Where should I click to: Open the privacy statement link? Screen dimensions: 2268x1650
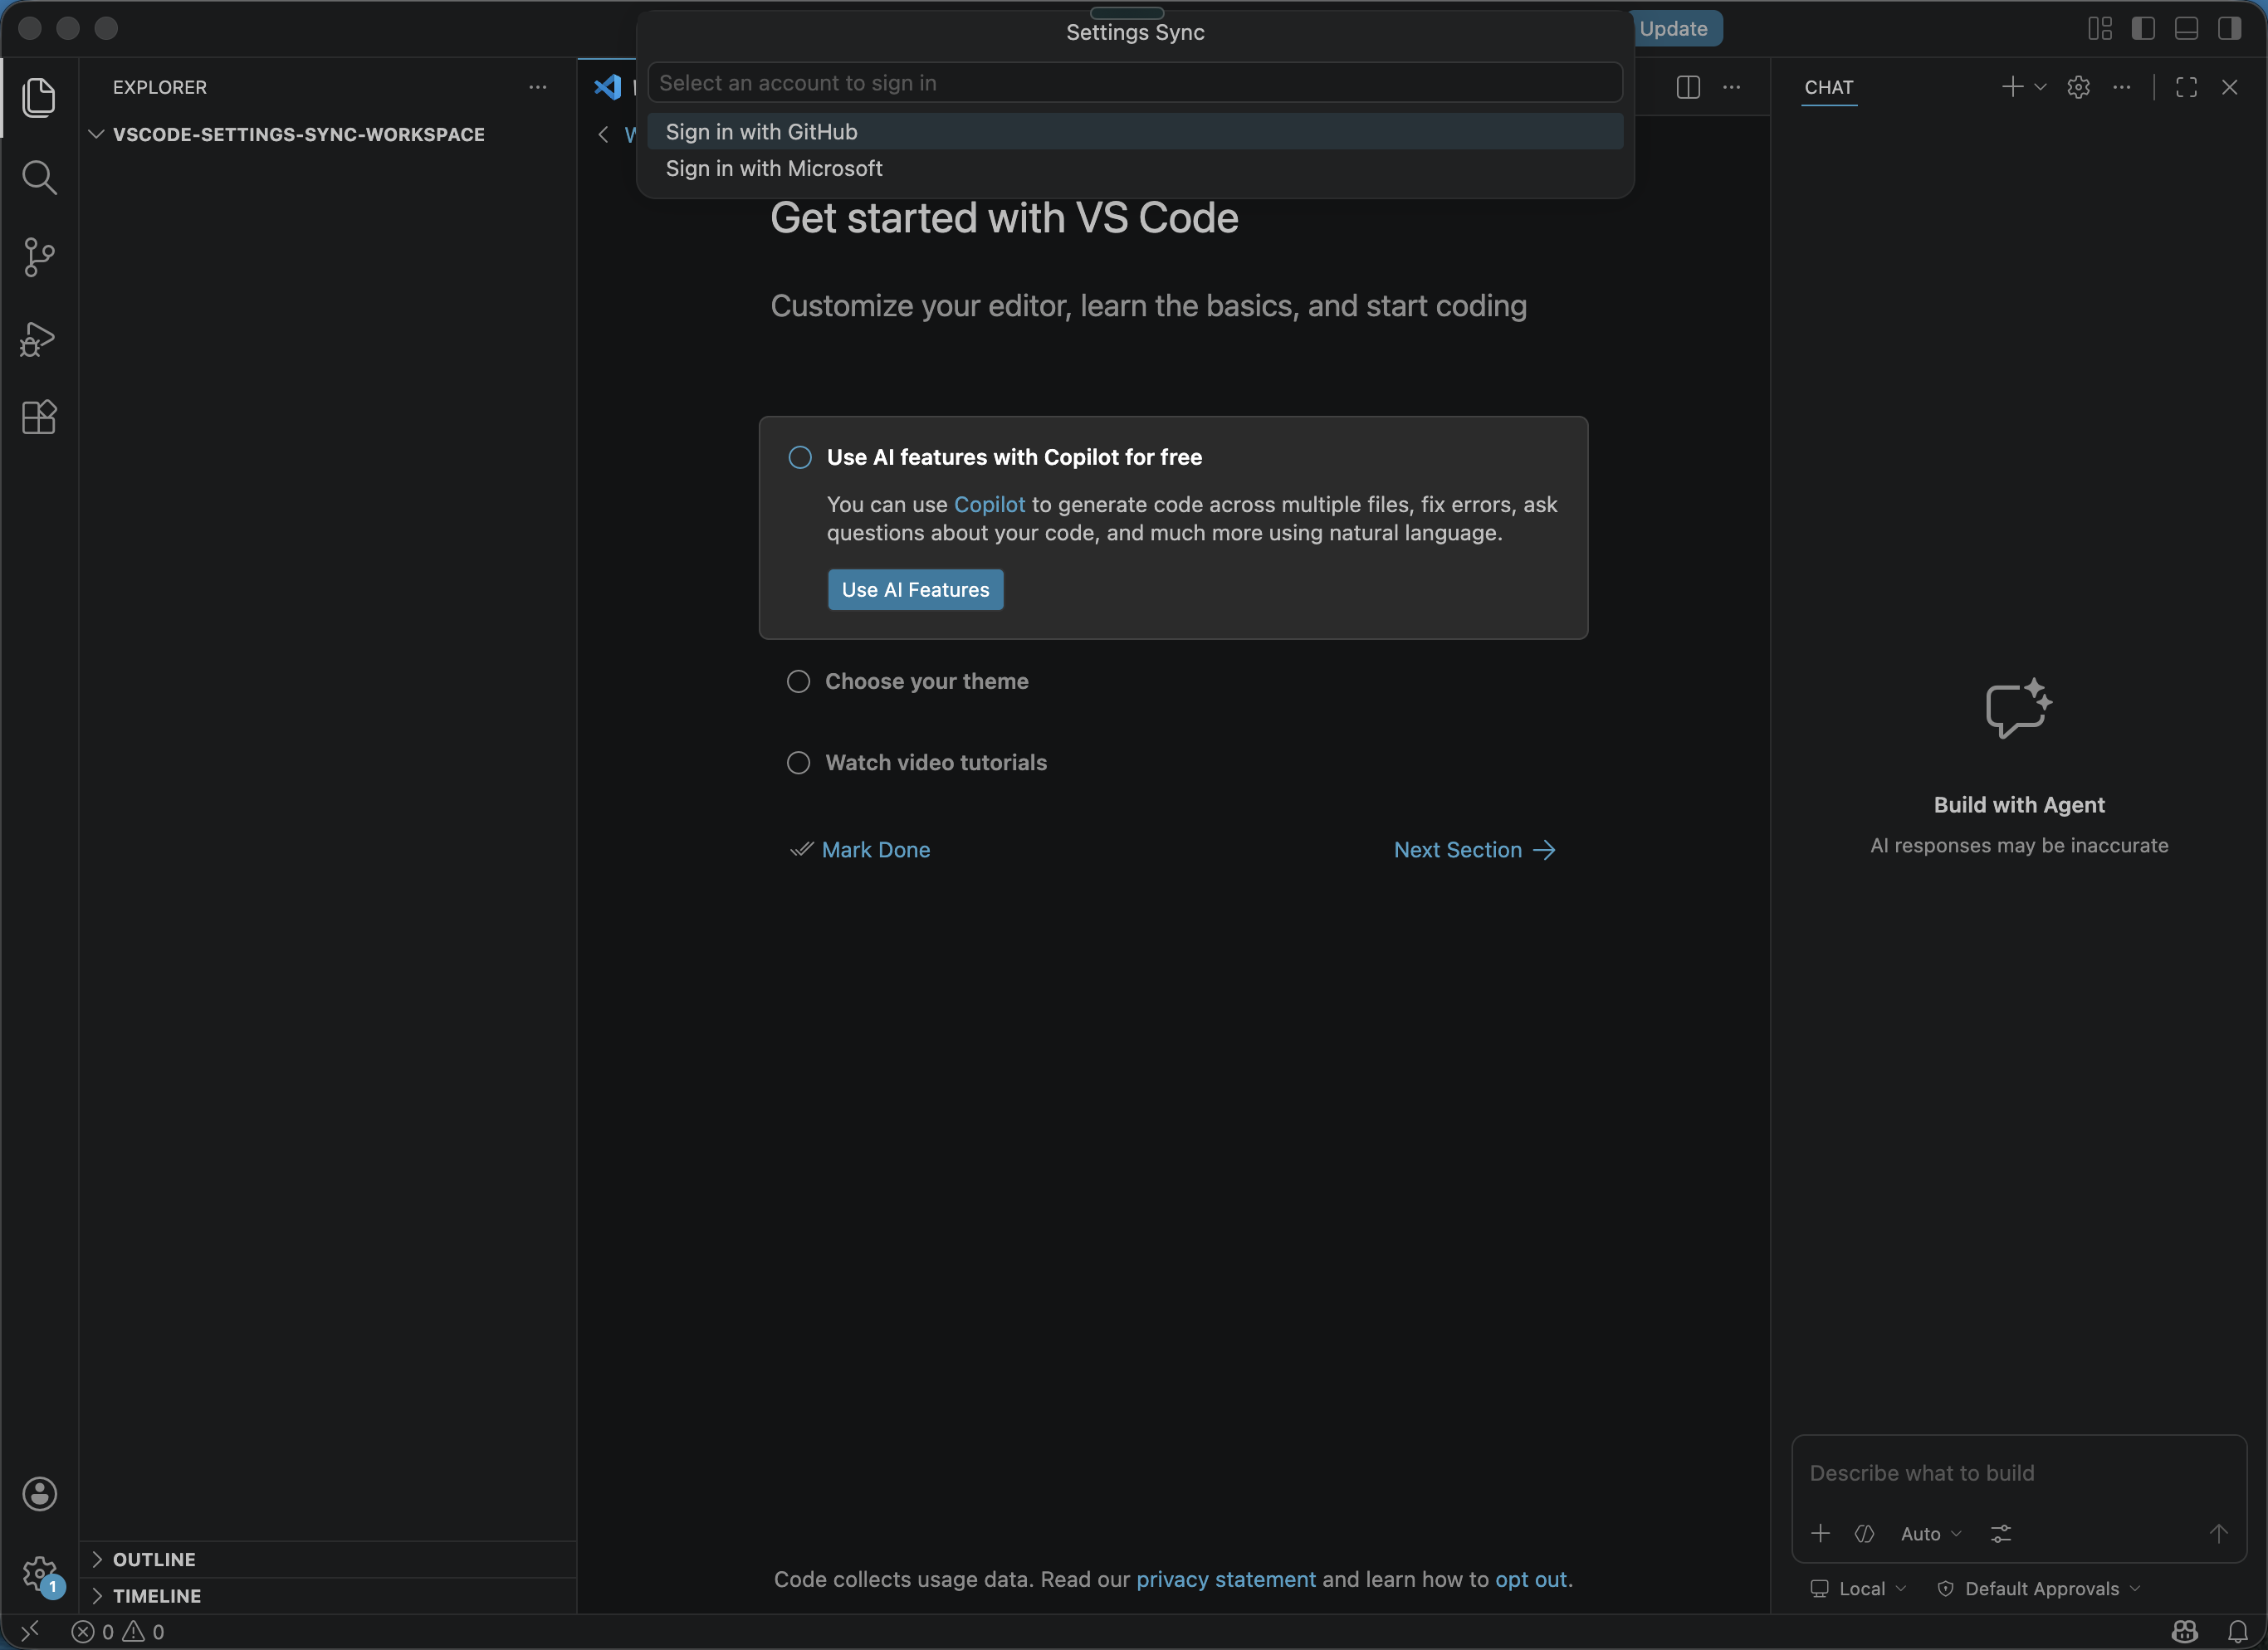(x=1226, y=1579)
